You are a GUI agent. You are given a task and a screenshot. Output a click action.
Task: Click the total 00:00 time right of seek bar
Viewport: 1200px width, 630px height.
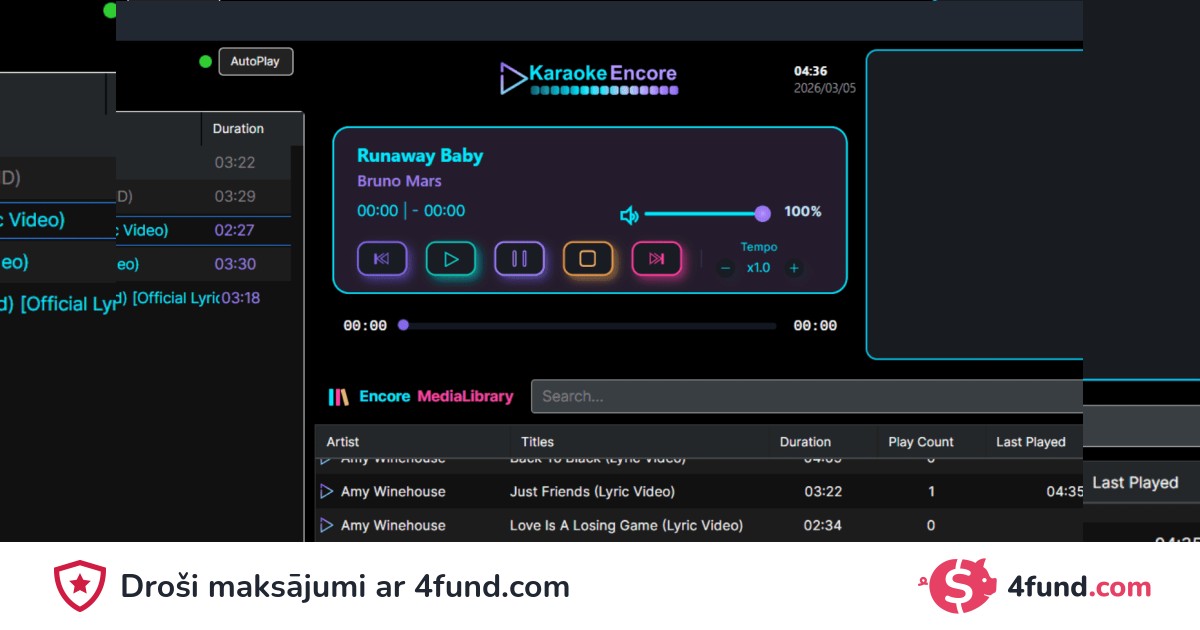tap(815, 325)
